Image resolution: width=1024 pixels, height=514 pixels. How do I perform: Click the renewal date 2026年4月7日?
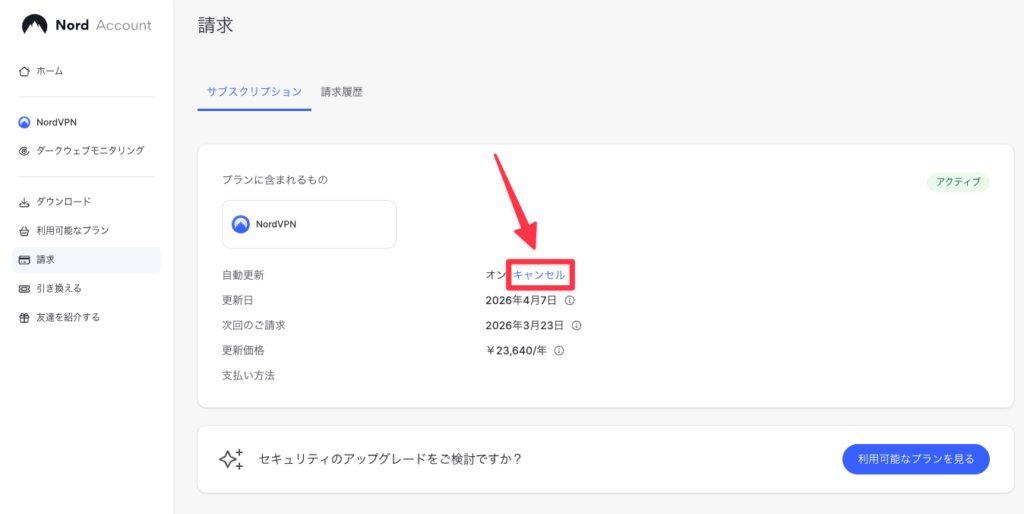point(521,300)
